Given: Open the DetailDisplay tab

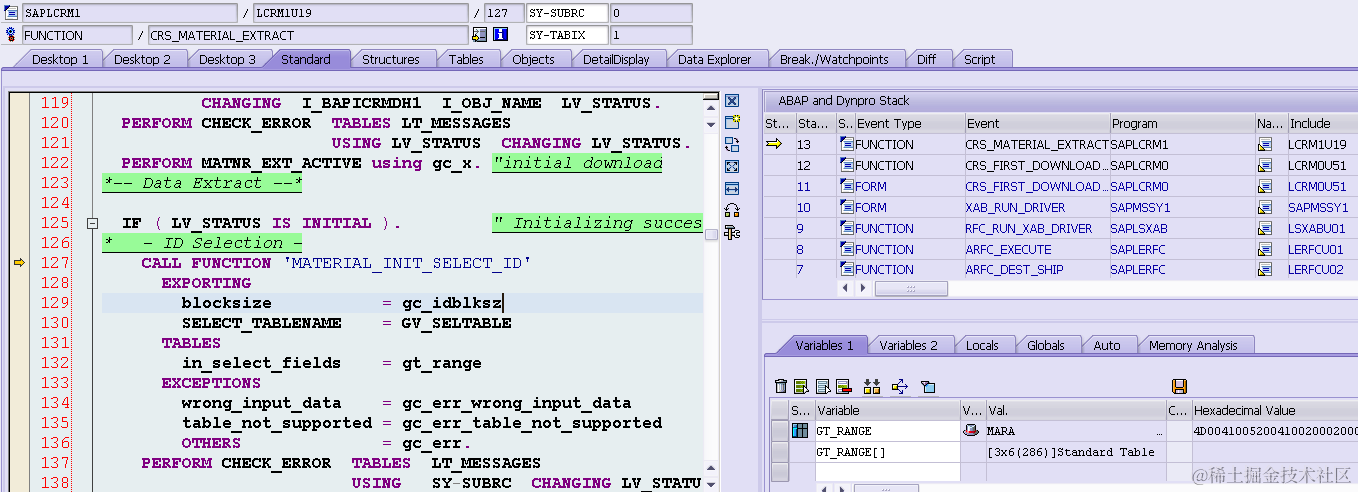Looking at the screenshot, I should 616,59.
